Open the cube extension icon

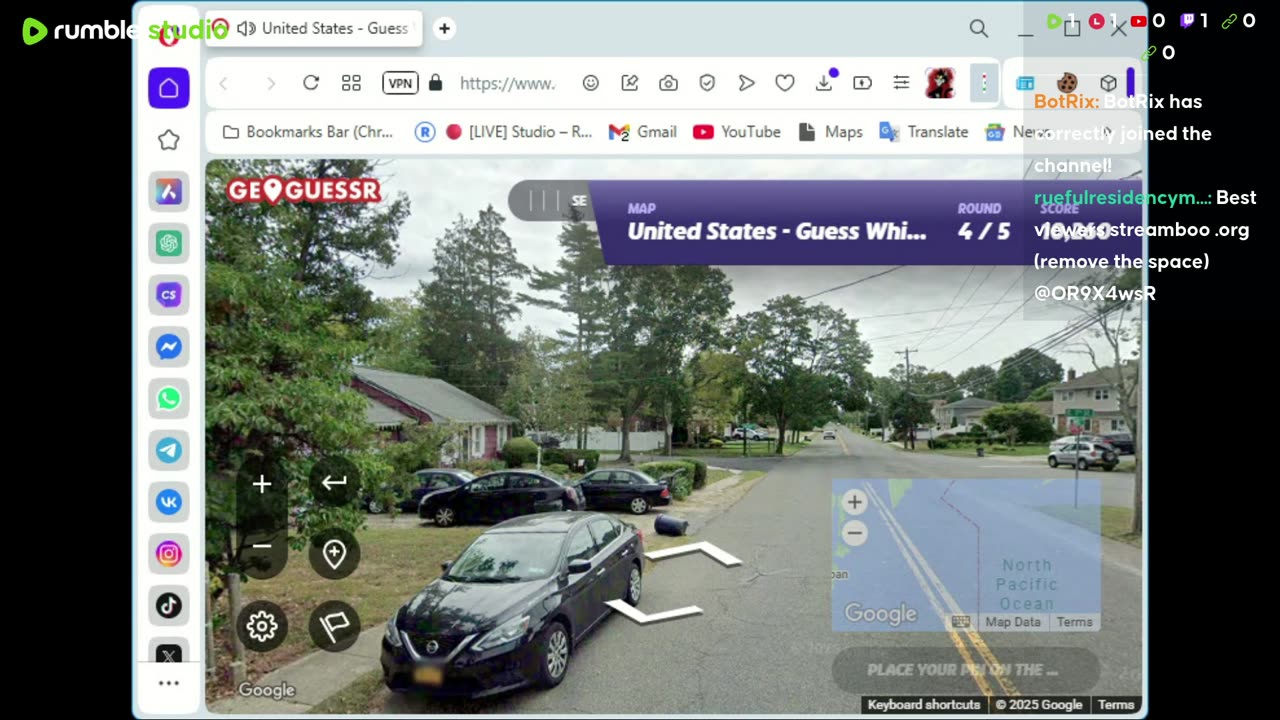1108,83
